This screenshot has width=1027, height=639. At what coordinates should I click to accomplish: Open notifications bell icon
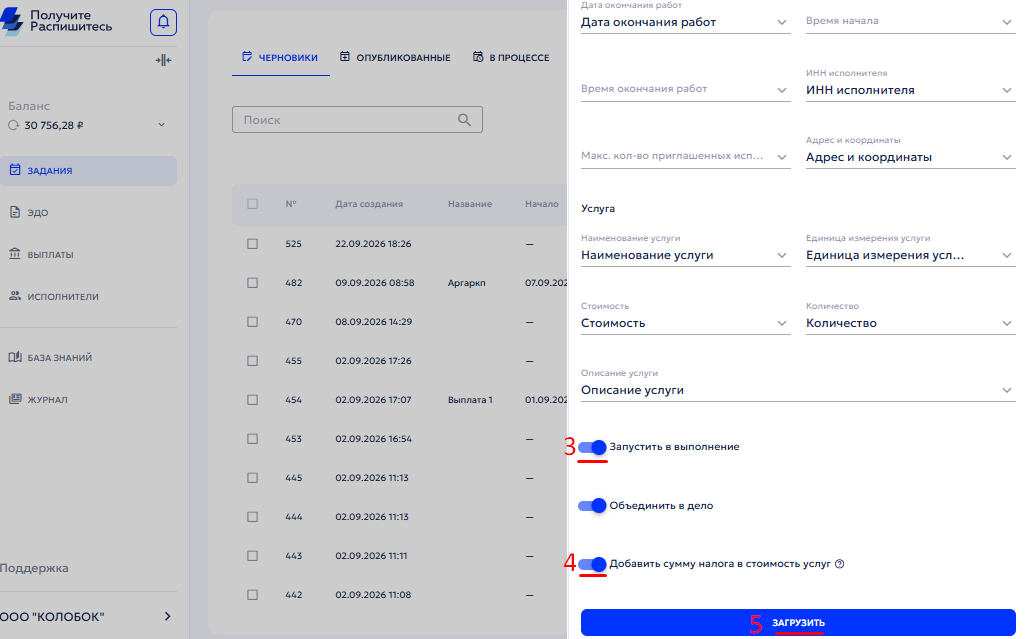pyautogui.click(x=163, y=22)
